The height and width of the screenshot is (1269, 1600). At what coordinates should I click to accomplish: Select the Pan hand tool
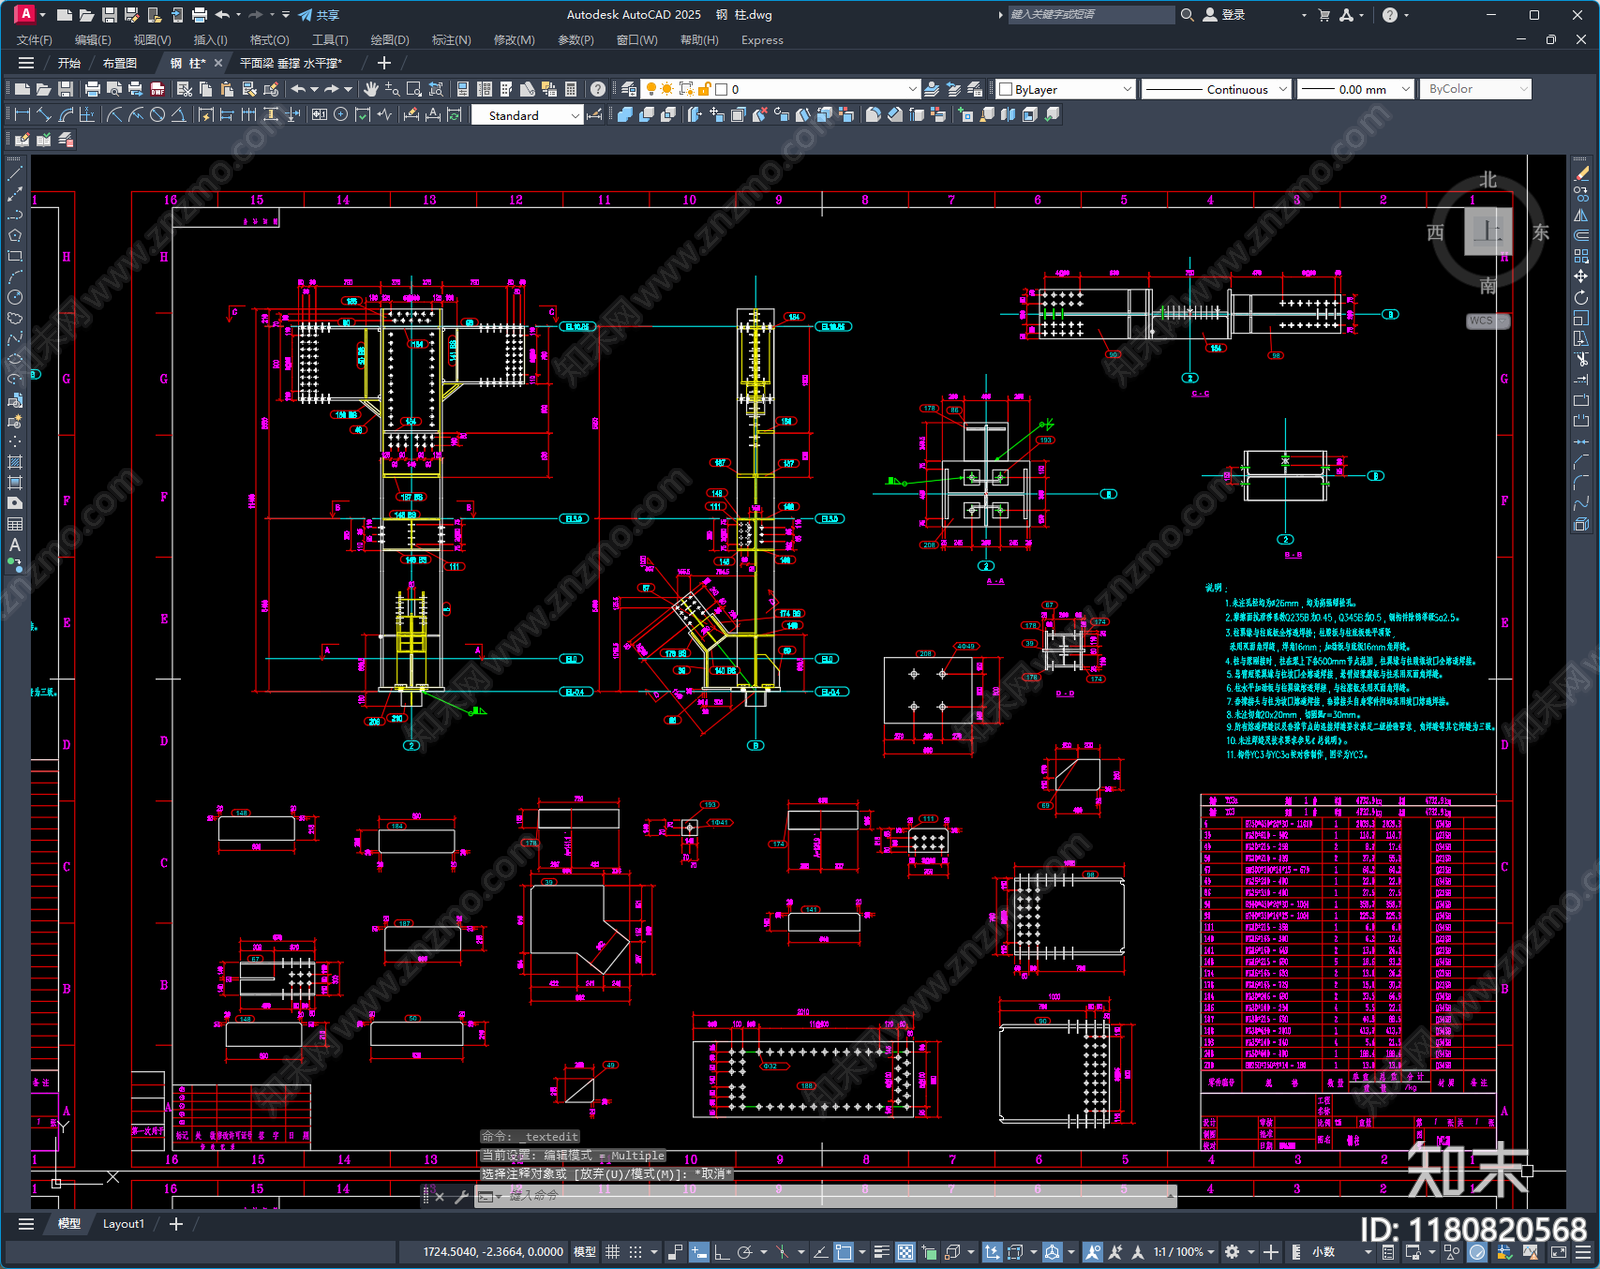[371, 89]
